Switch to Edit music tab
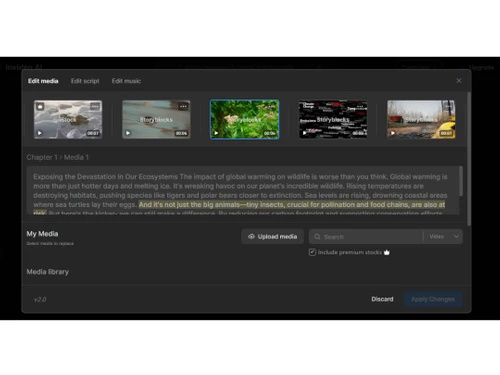The height and width of the screenshot is (375, 500). click(x=126, y=81)
